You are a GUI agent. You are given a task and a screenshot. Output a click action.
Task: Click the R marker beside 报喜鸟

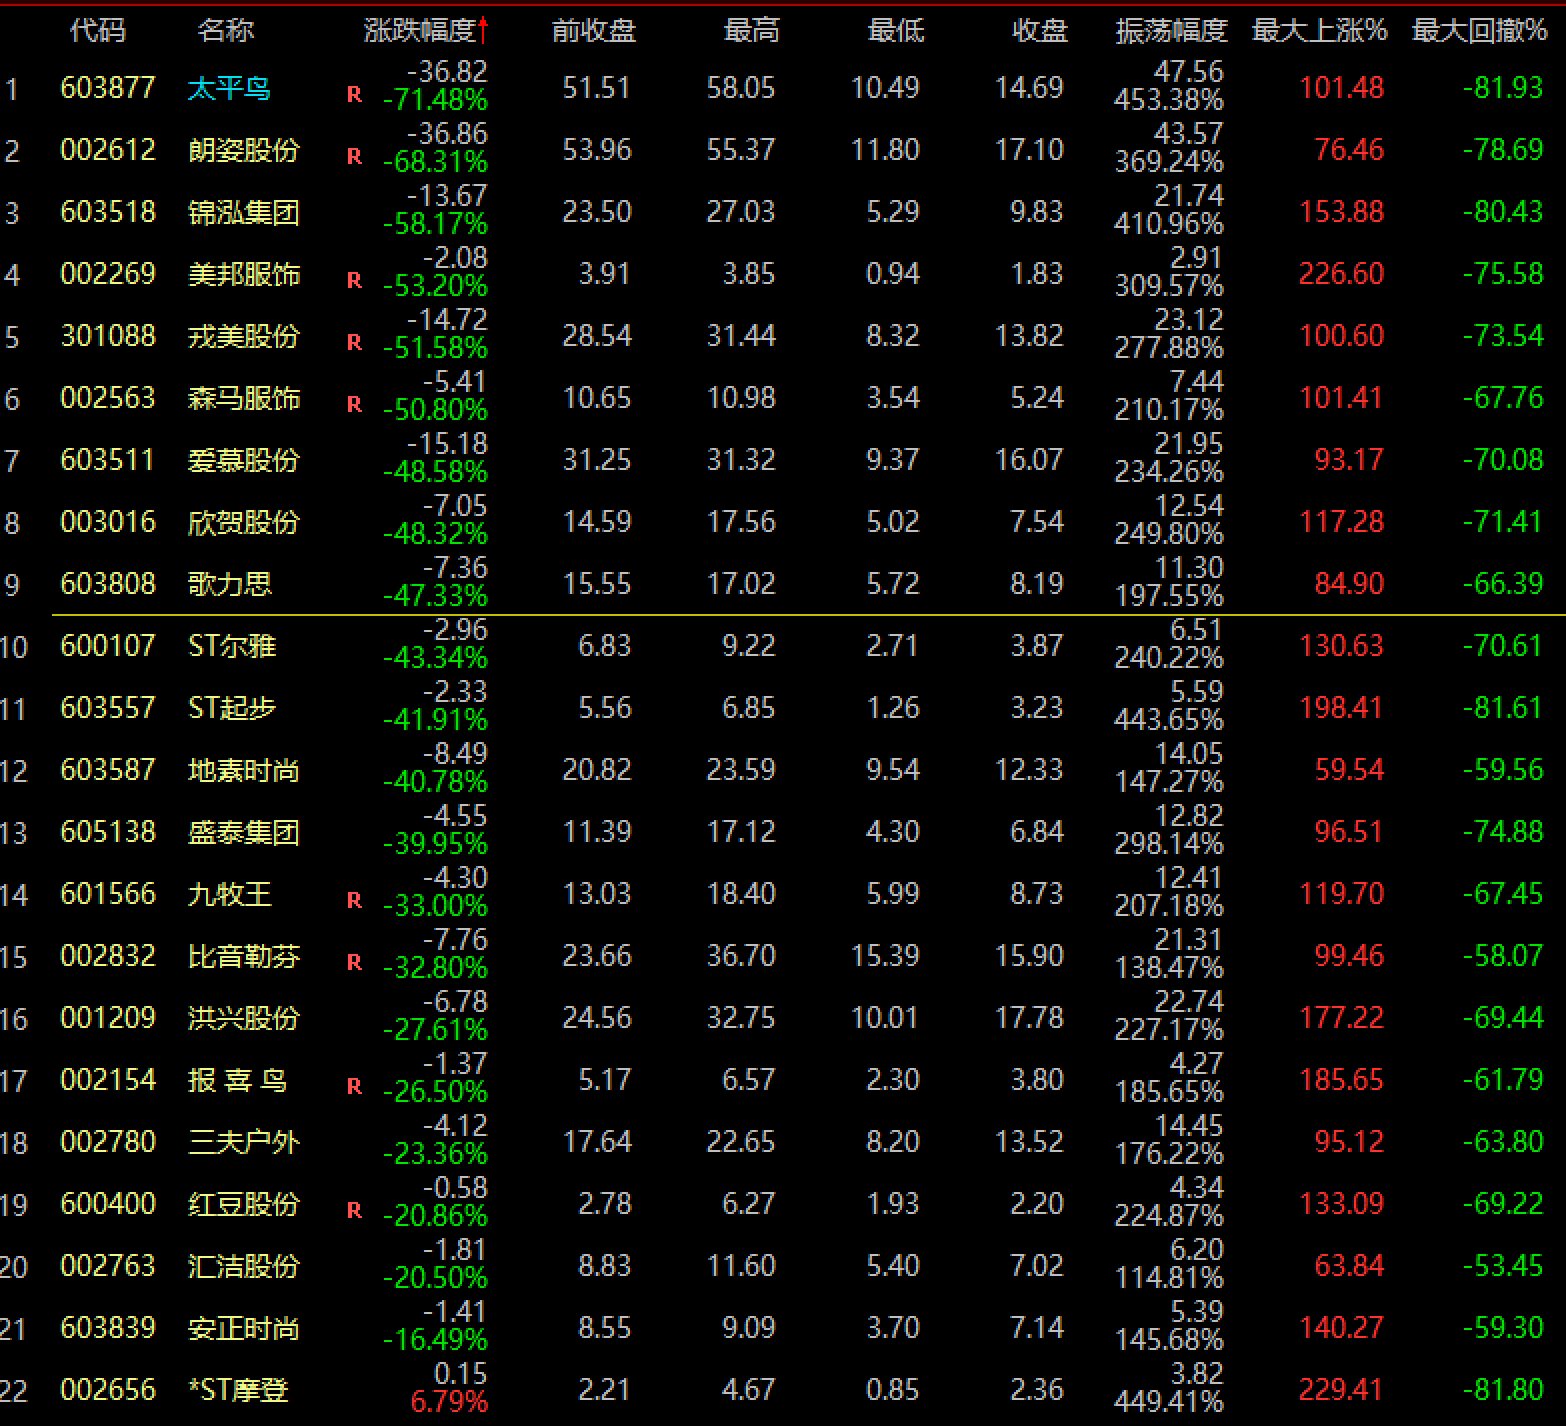[x=354, y=1087]
